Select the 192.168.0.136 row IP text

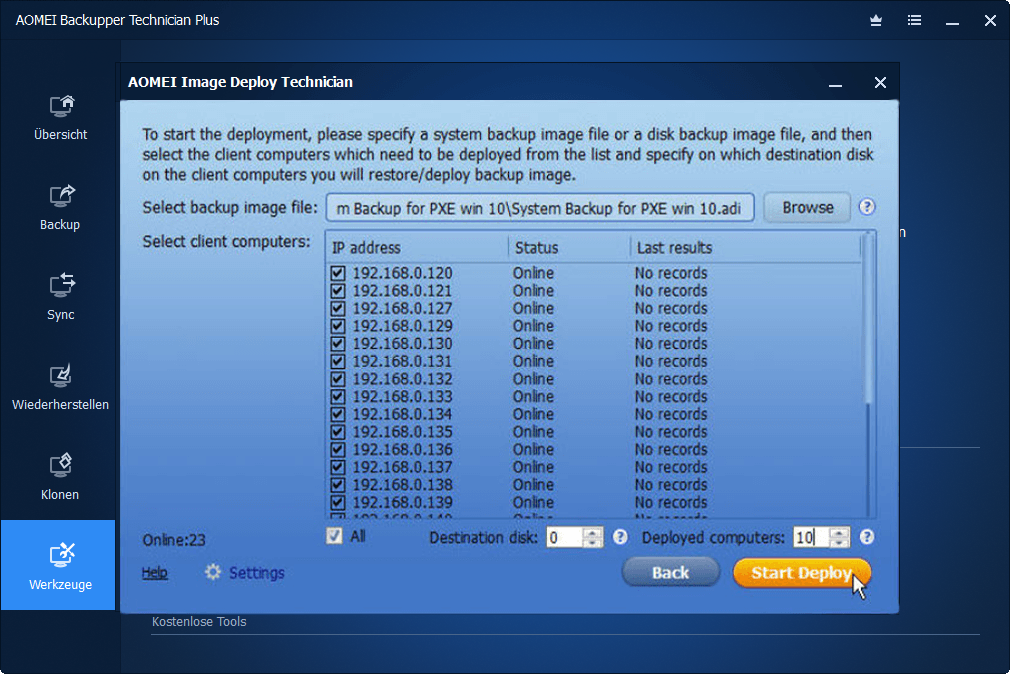pos(403,449)
